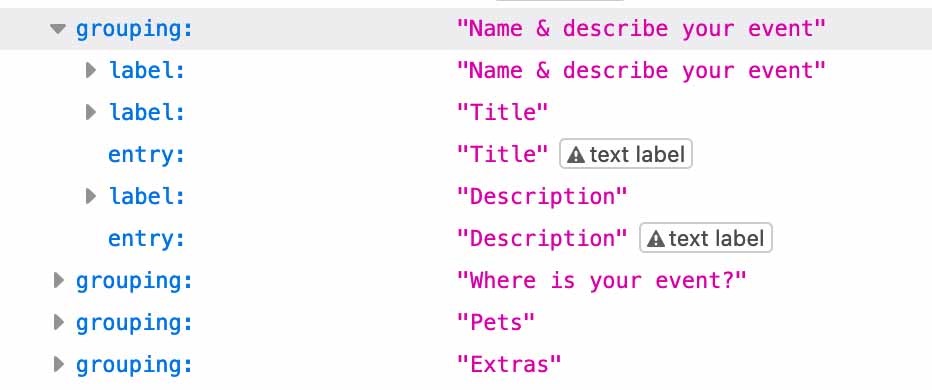Screen dimensions: 932x390
Task: Expand the "Extras" grouping arrow
Action: (x=58, y=364)
